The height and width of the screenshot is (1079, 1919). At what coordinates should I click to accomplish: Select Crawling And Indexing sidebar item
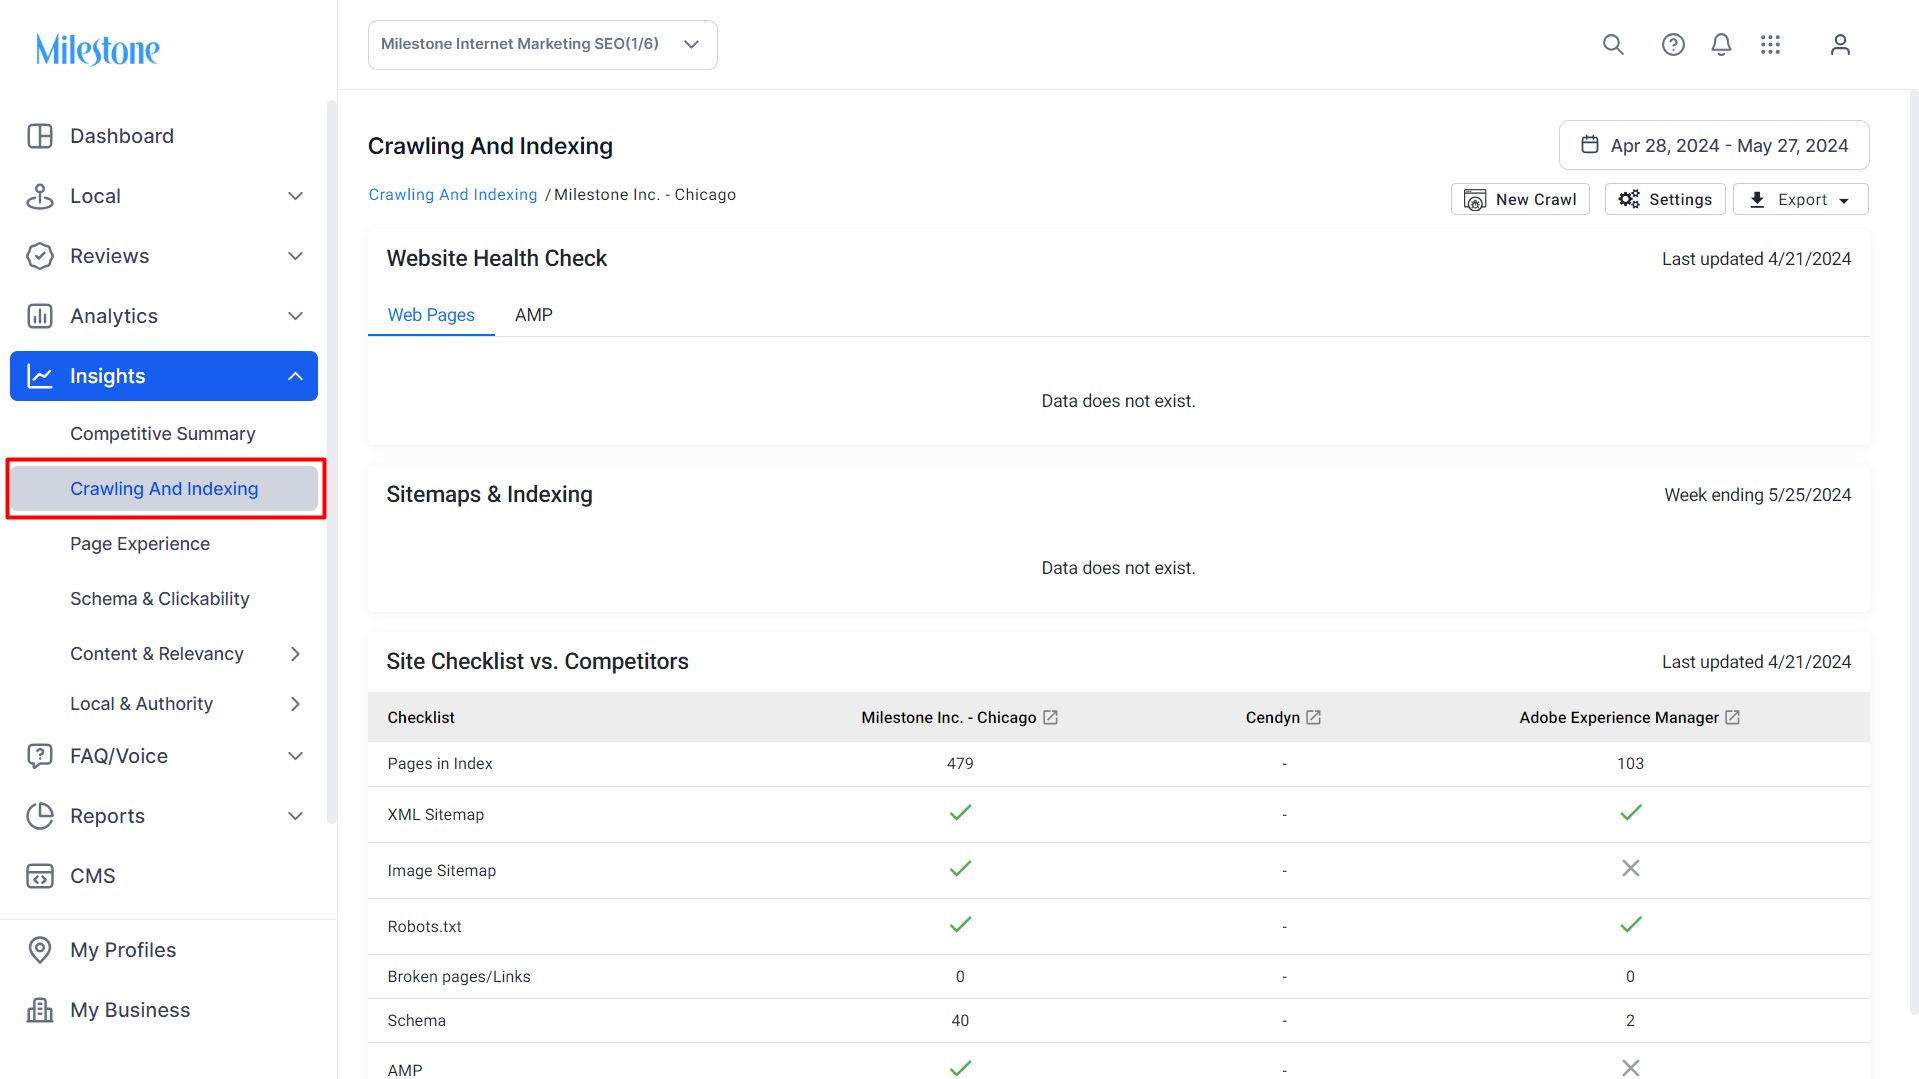[x=164, y=489]
